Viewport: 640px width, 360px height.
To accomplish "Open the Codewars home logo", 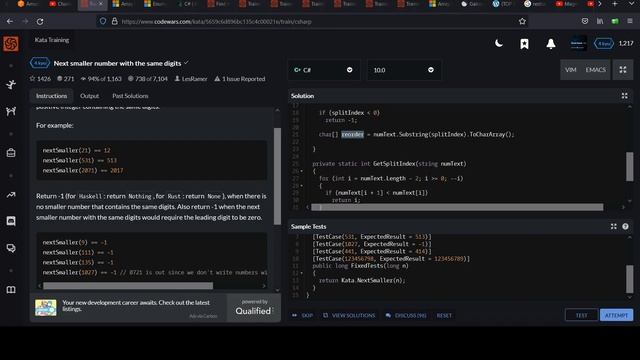I will pyautogui.click(x=11, y=44).
